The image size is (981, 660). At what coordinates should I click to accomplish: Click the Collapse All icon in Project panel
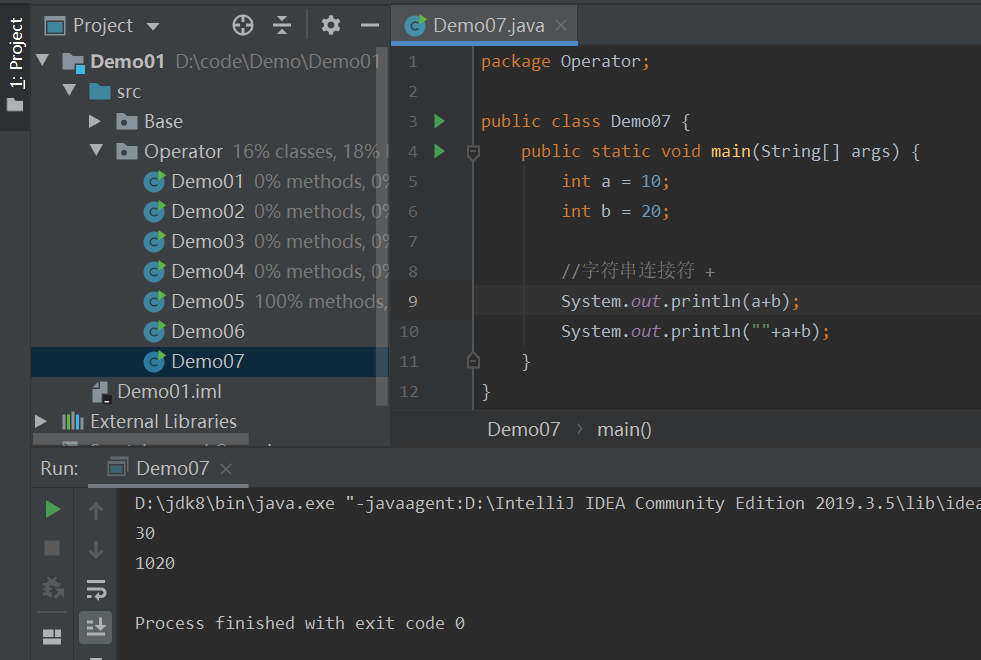(282, 26)
